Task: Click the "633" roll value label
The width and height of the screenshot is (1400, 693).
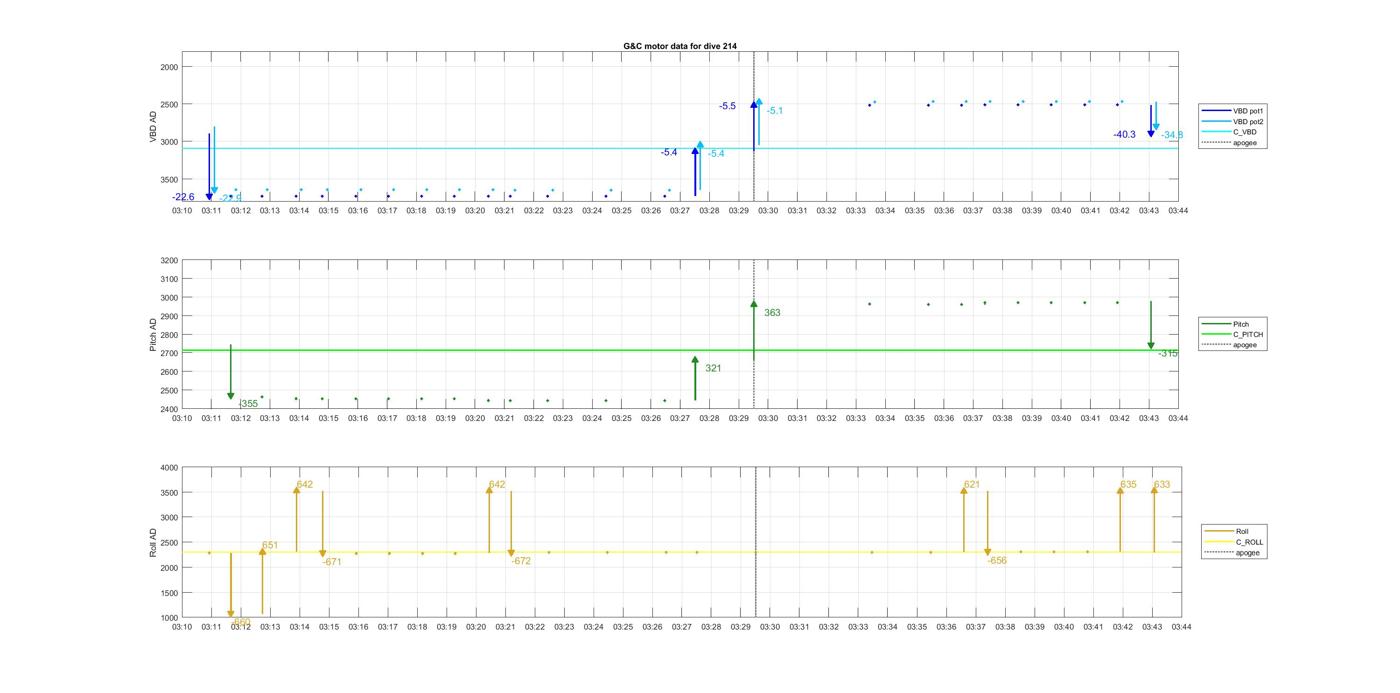Action: pos(1162,485)
